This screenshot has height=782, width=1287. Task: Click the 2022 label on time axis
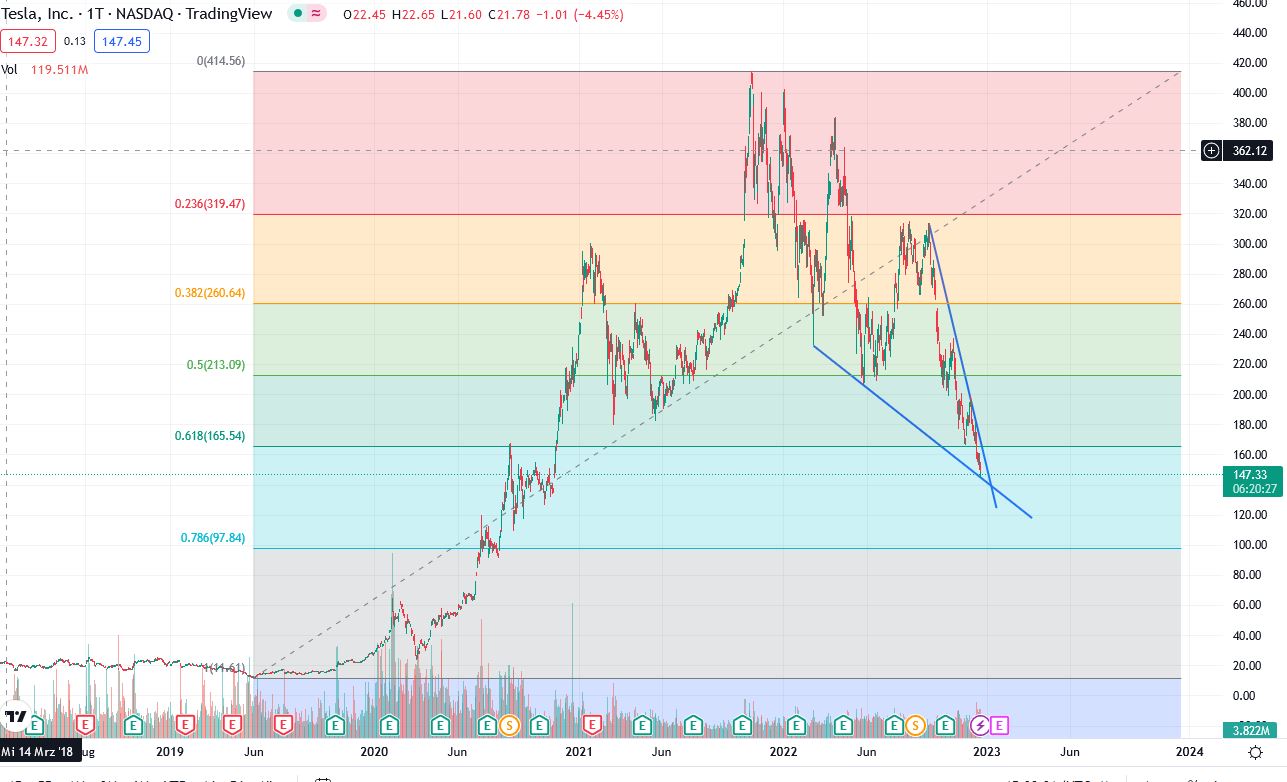pyautogui.click(x=783, y=751)
